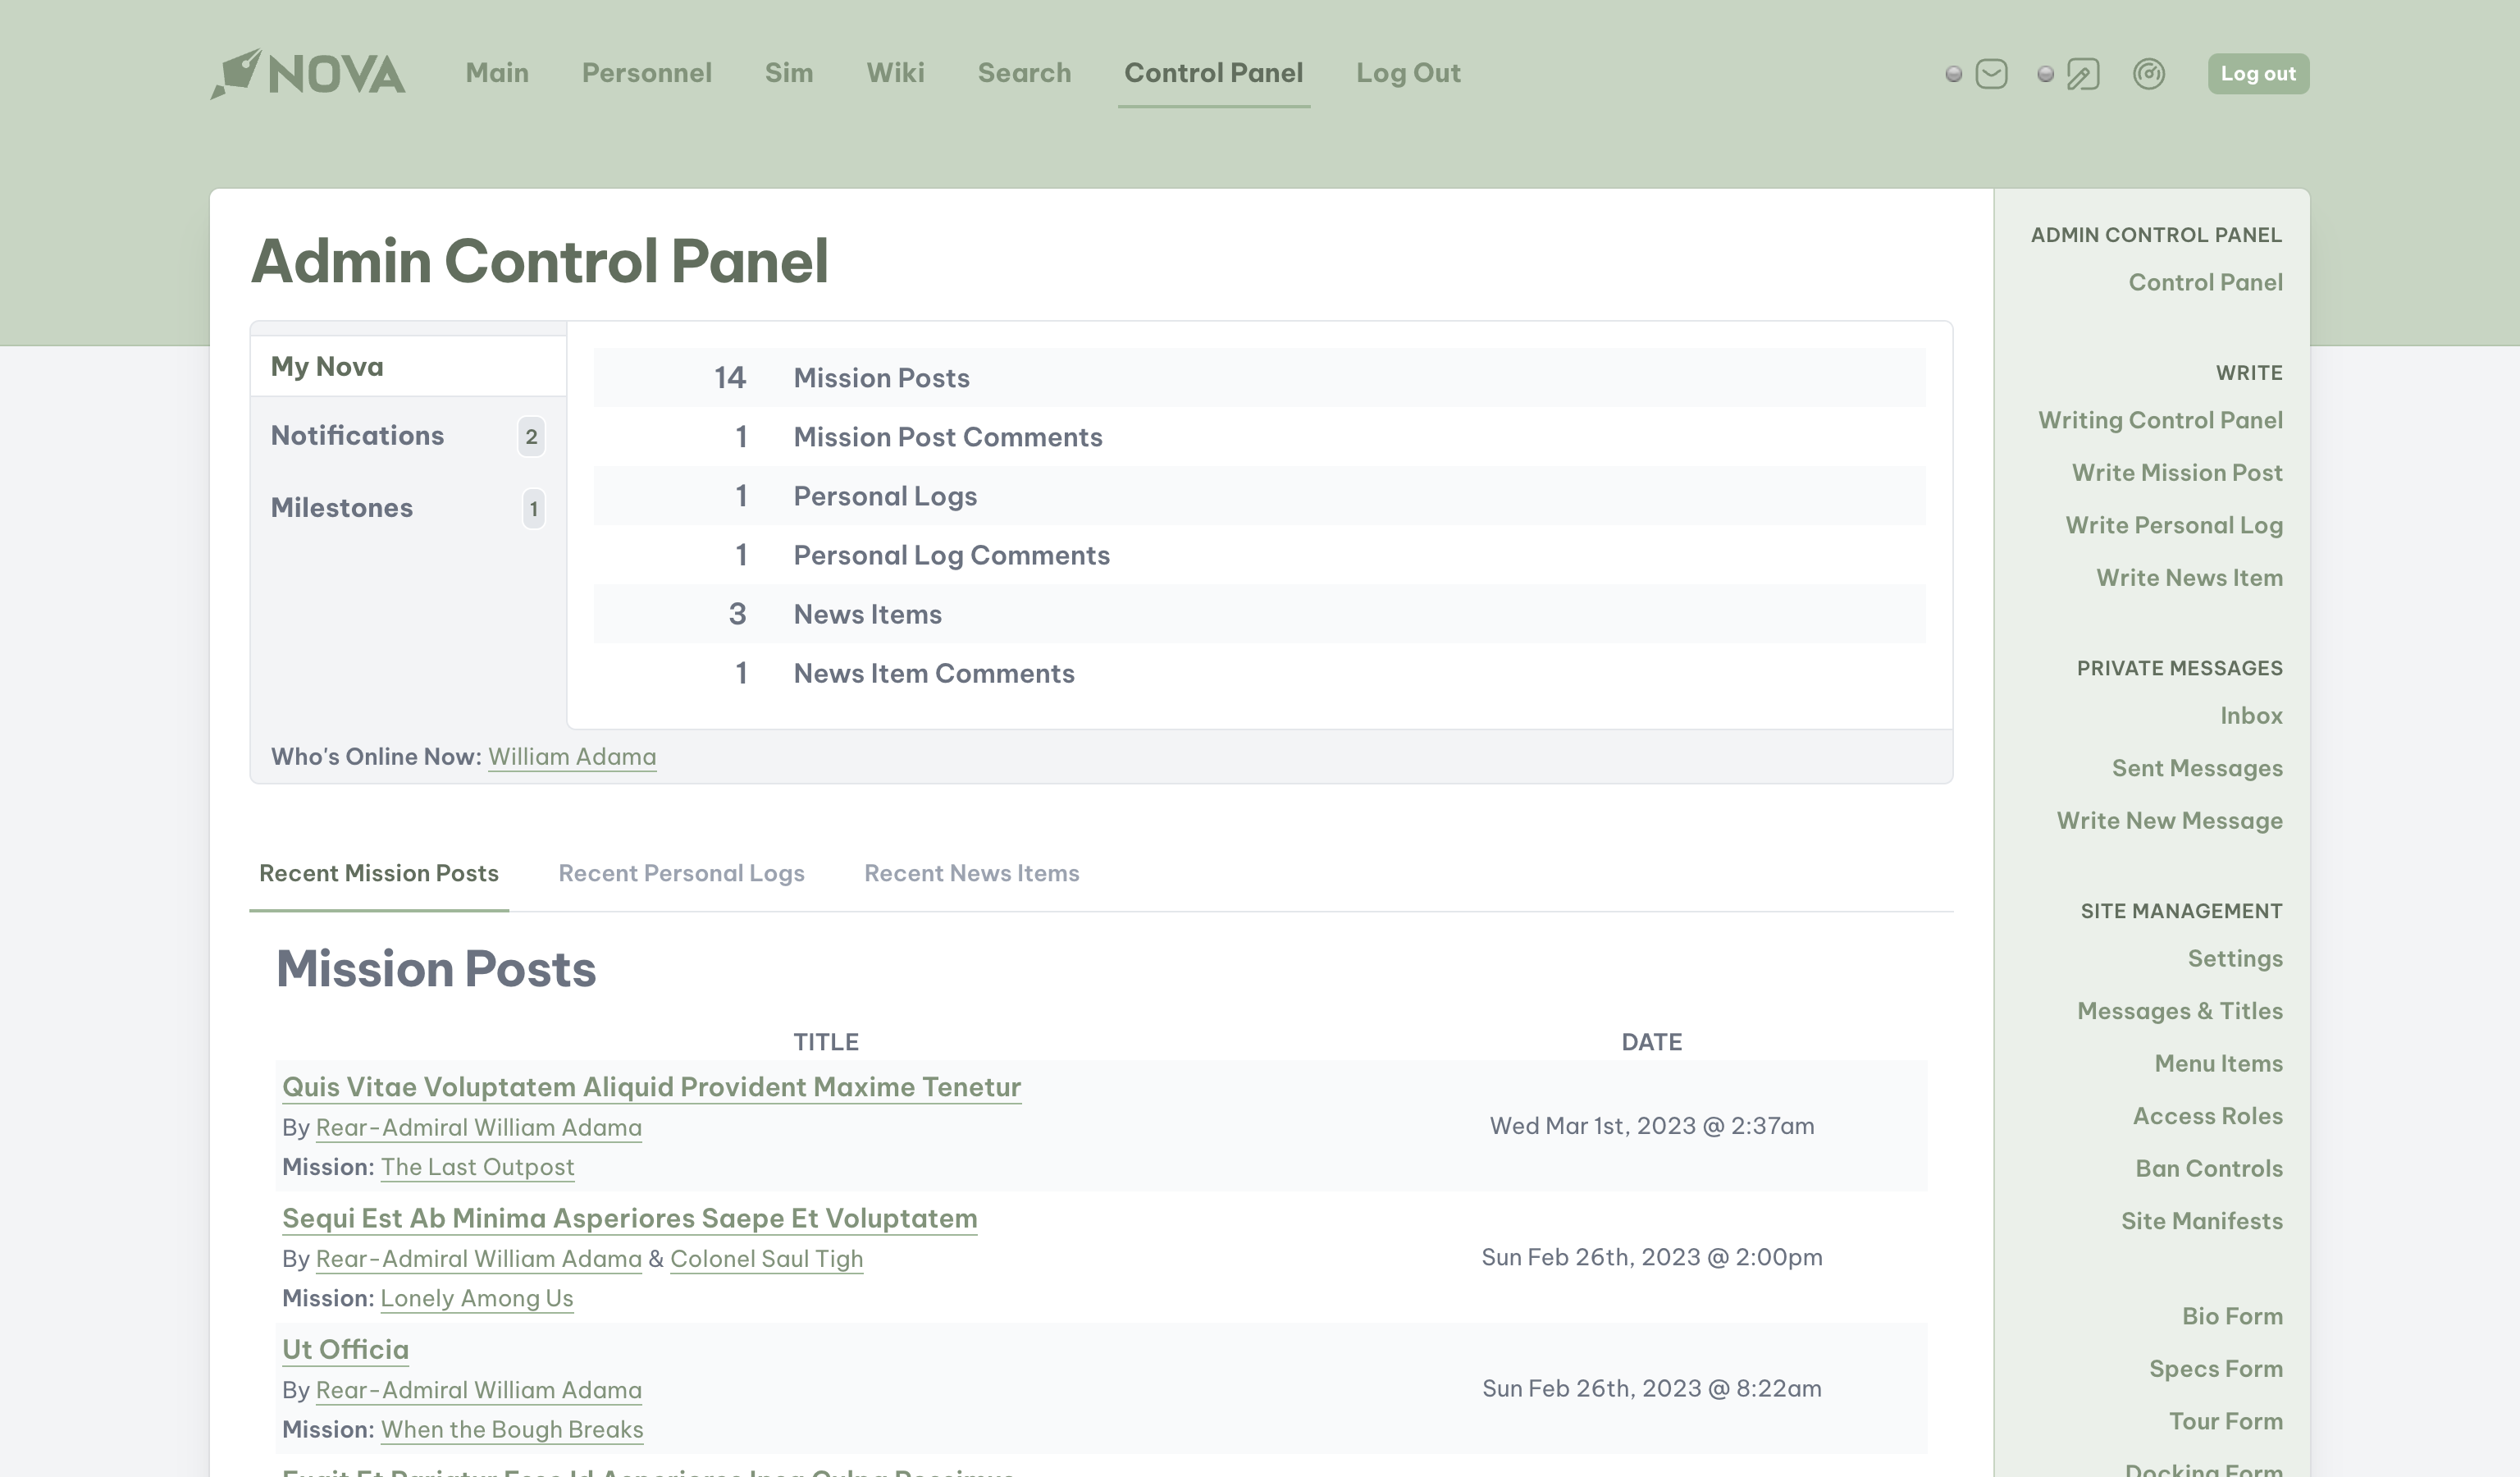Click the date Sun Feb 26th, 2023 @ 8:22am
The width and height of the screenshot is (2520, 1477).
[x=1652, y=1389]
